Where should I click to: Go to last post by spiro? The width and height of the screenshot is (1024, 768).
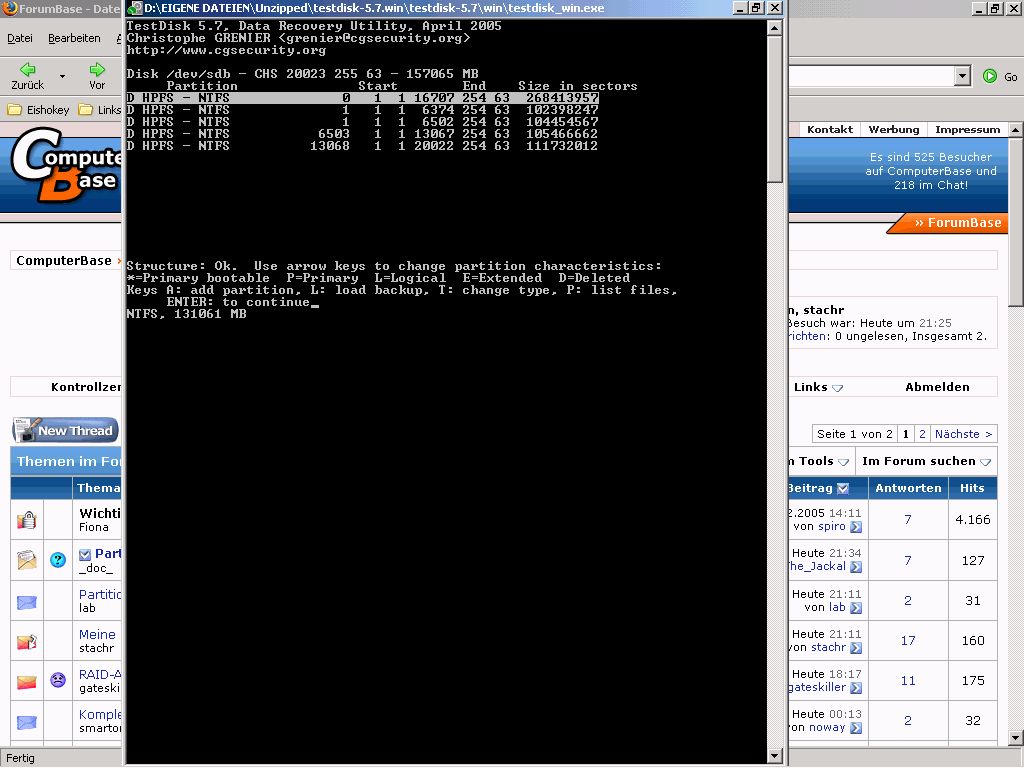[x=856, y=527]
